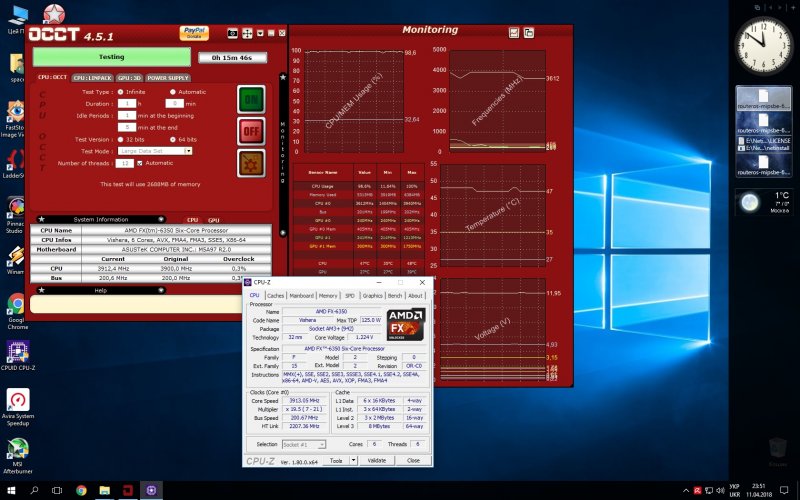
Task: Collapse the System Information section
Action: pos(161,218)
